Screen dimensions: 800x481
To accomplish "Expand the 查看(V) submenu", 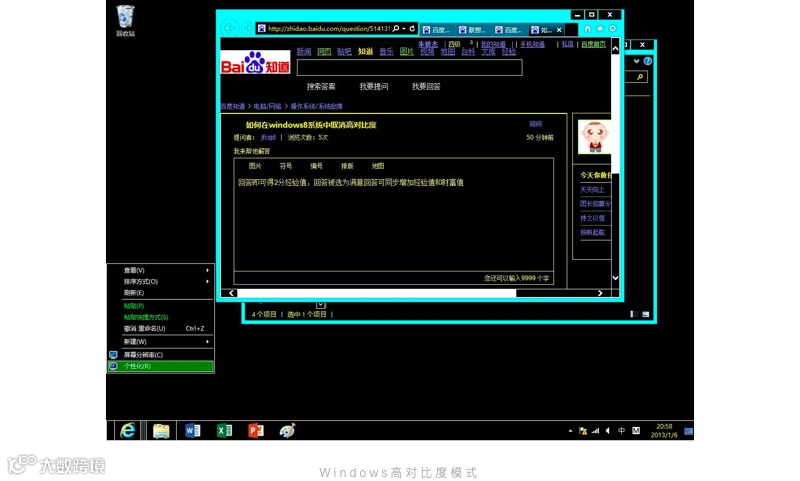I will click(x=160, y=270).
